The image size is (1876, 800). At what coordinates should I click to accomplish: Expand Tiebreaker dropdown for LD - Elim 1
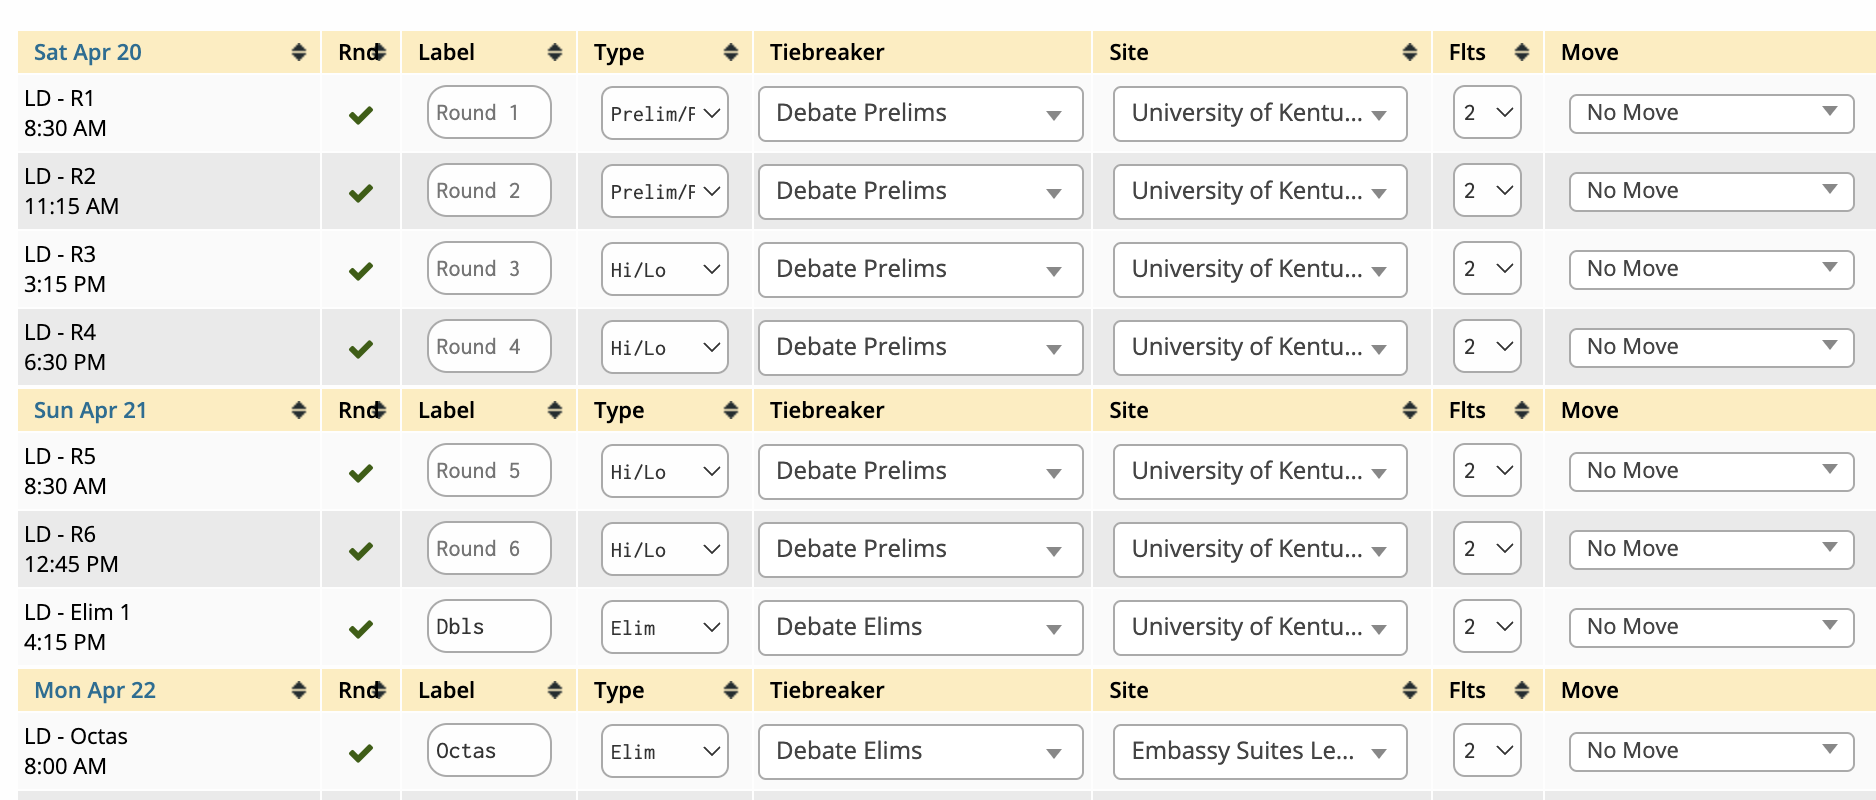tap(920, 628)
